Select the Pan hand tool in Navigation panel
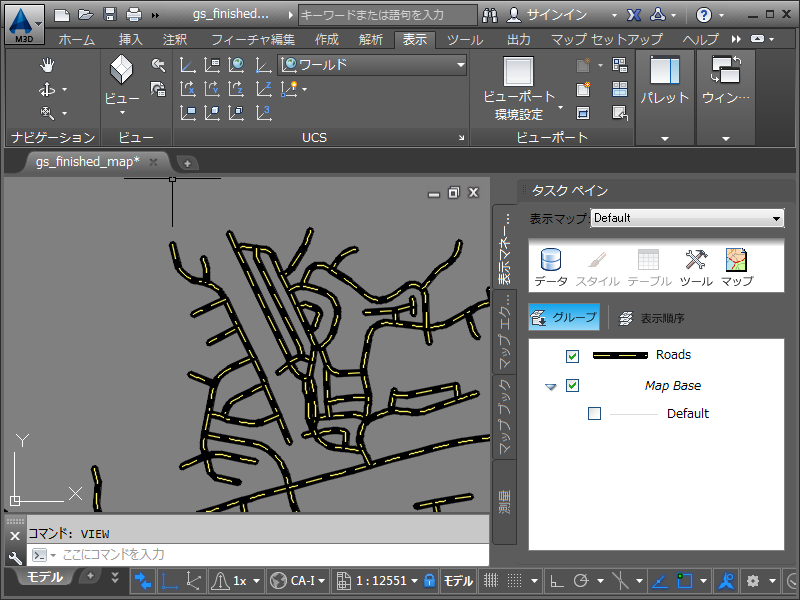Screen dimensions: 800x600 [47, 65]
